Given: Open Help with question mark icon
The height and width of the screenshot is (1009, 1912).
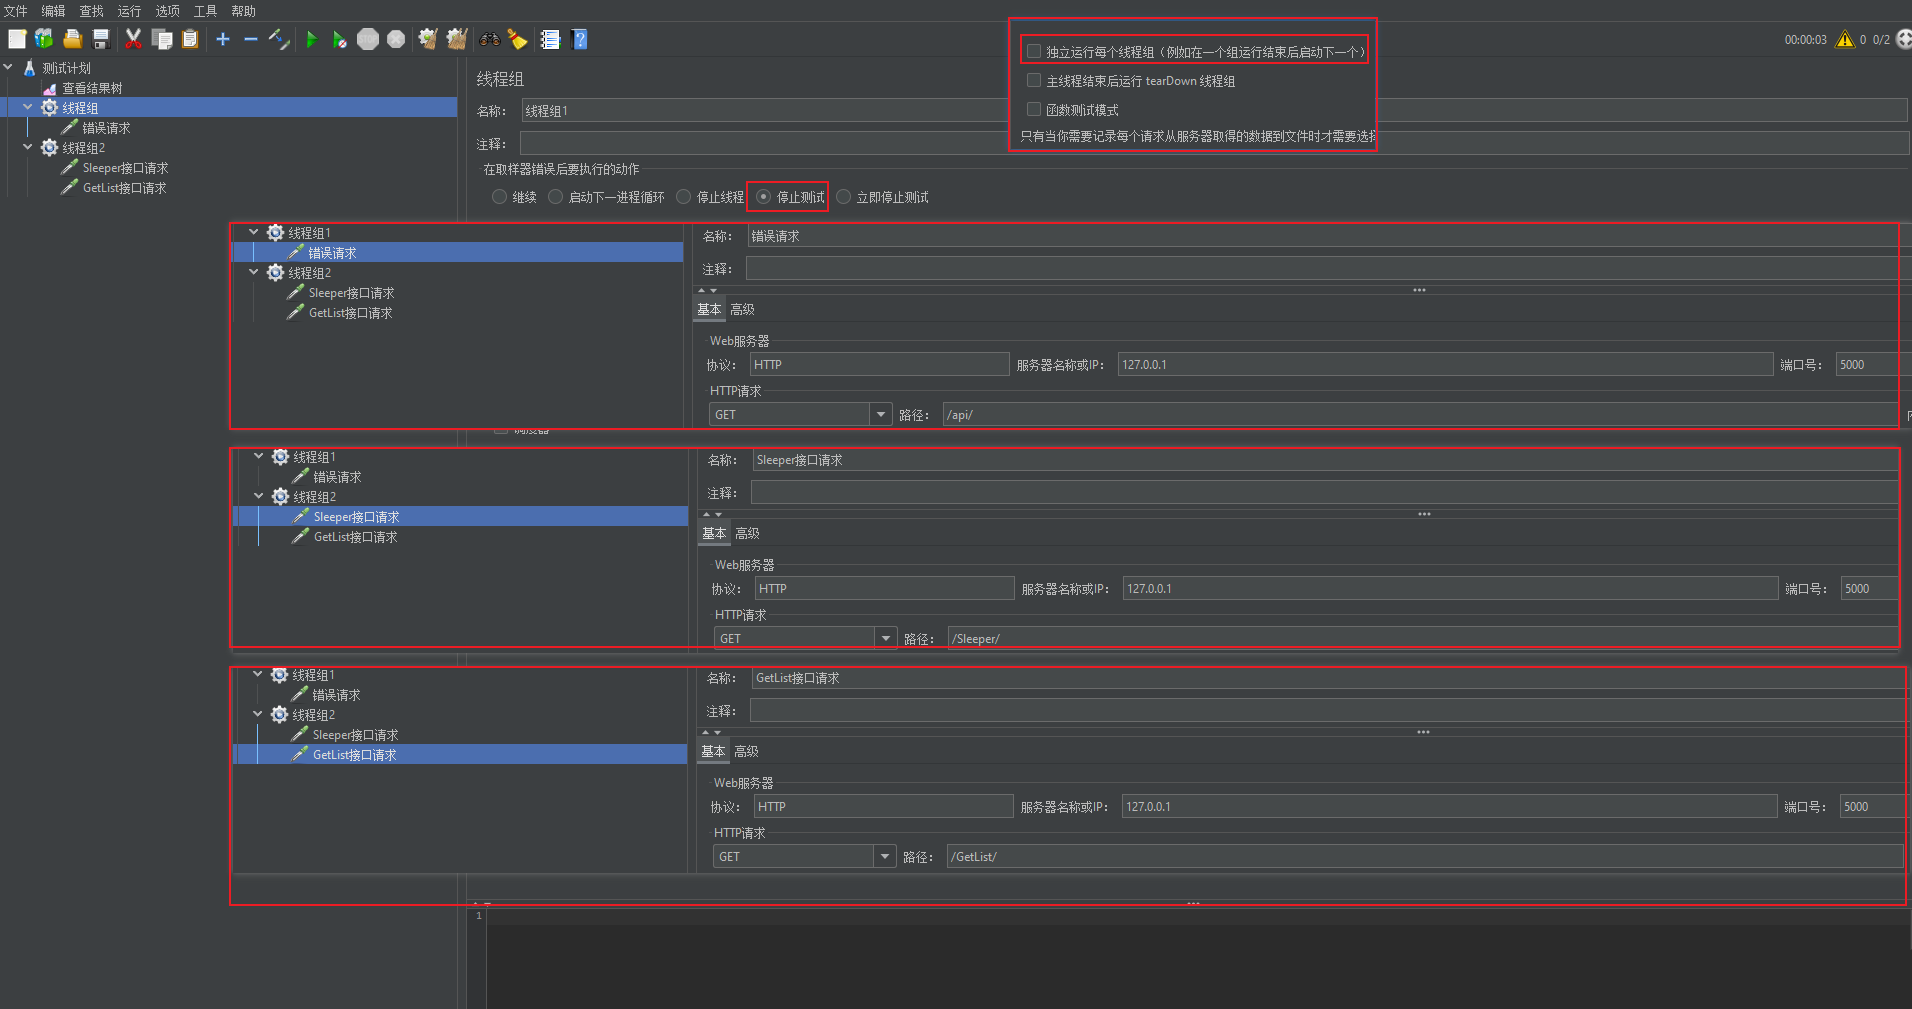Looking at the screenshot, I should (579, 39).
